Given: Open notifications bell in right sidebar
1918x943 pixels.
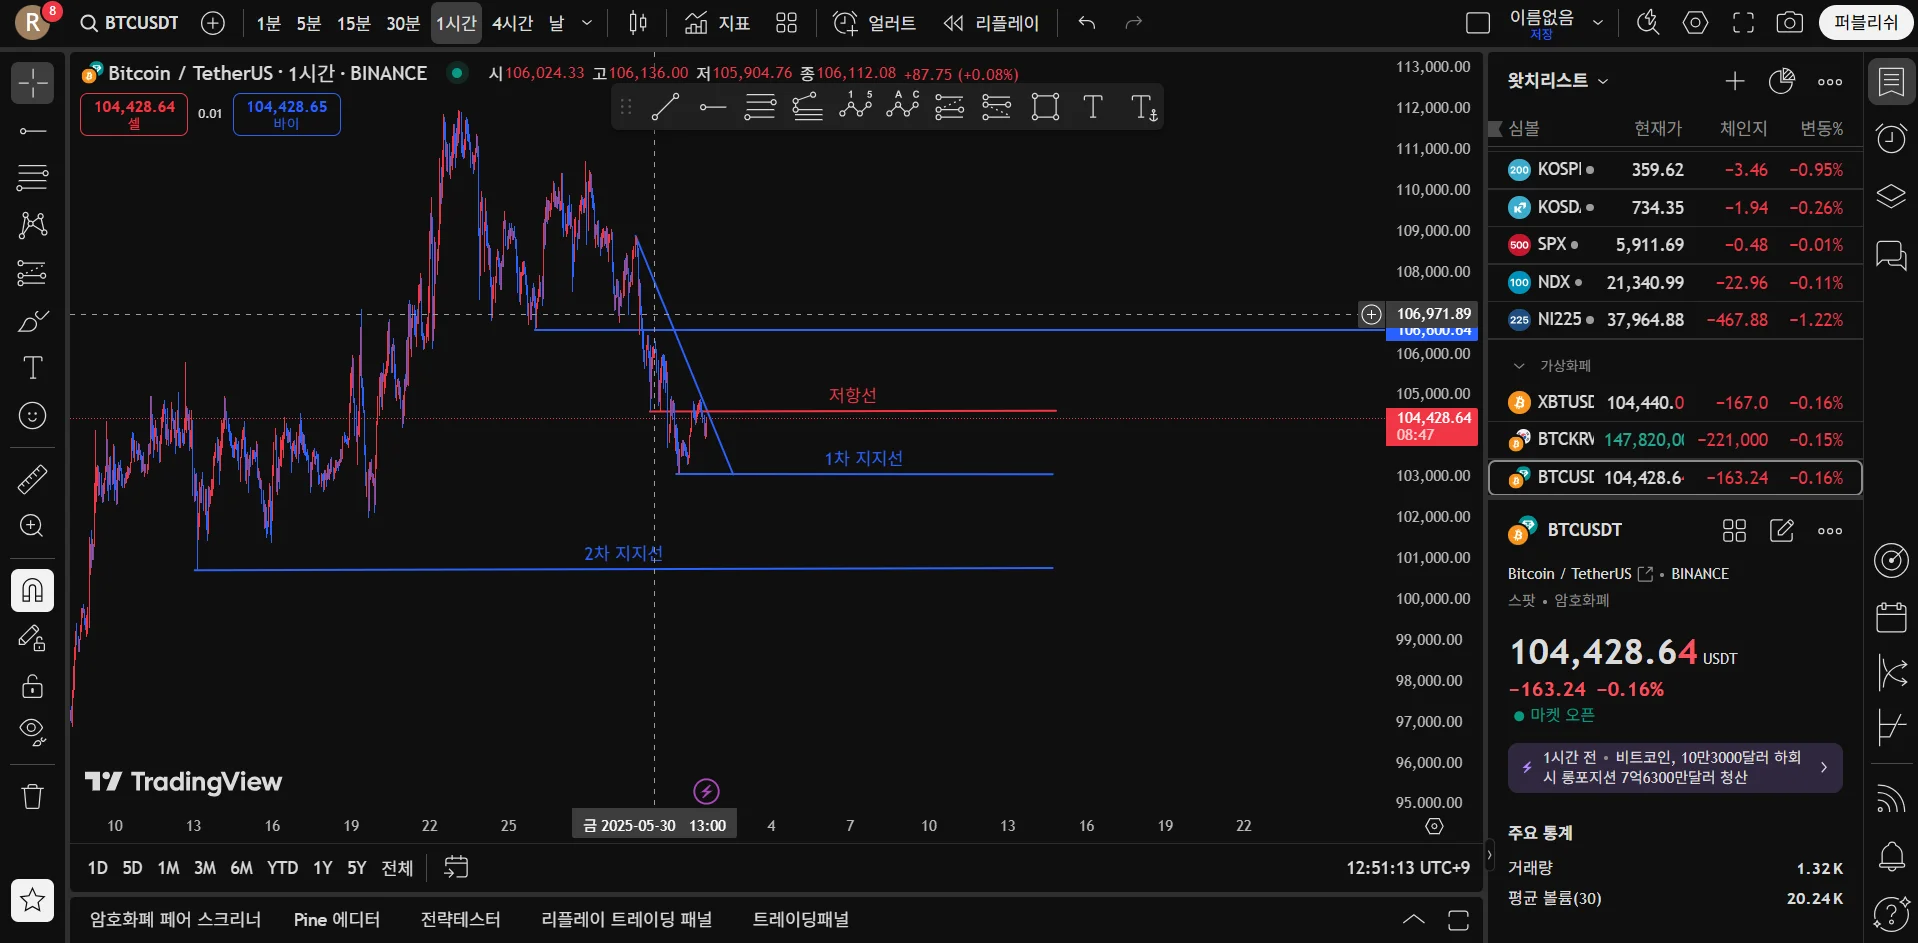Looking at the screenshot, I should pos(1891,856).
